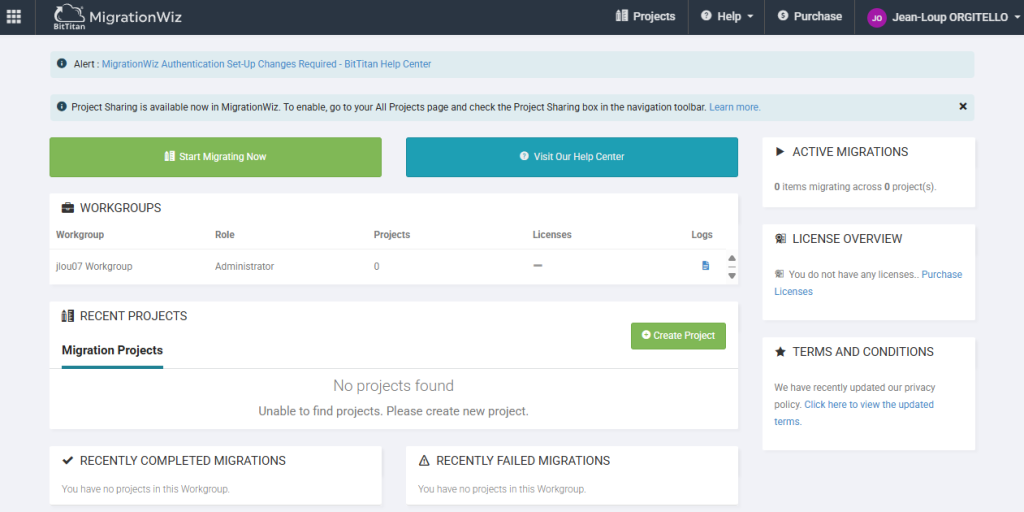1024x512 pixels.
Task: Click Recently Completed Migrations checkmark icon
Action: click(67, 461)
